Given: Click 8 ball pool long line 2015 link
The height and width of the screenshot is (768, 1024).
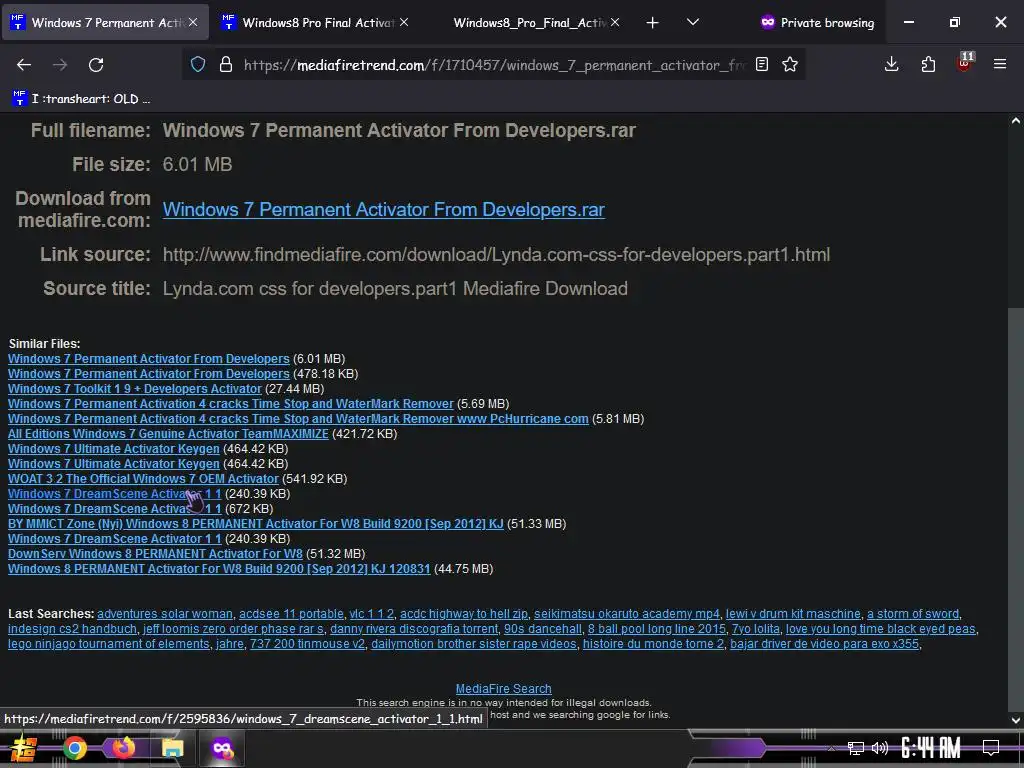Looking at the screenshot, I should [x=656, y=629].
